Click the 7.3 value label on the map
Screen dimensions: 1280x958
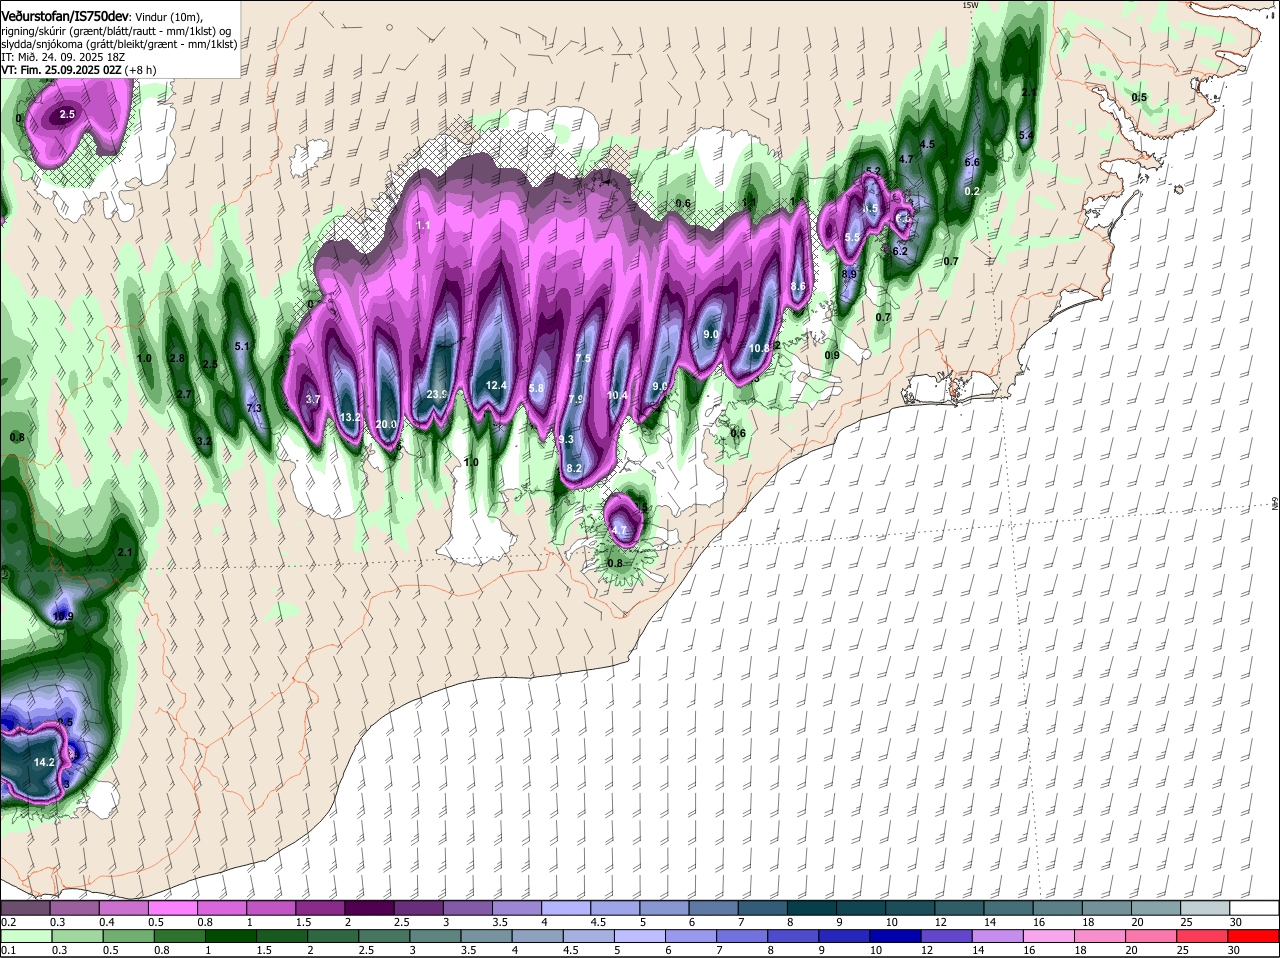253,408
